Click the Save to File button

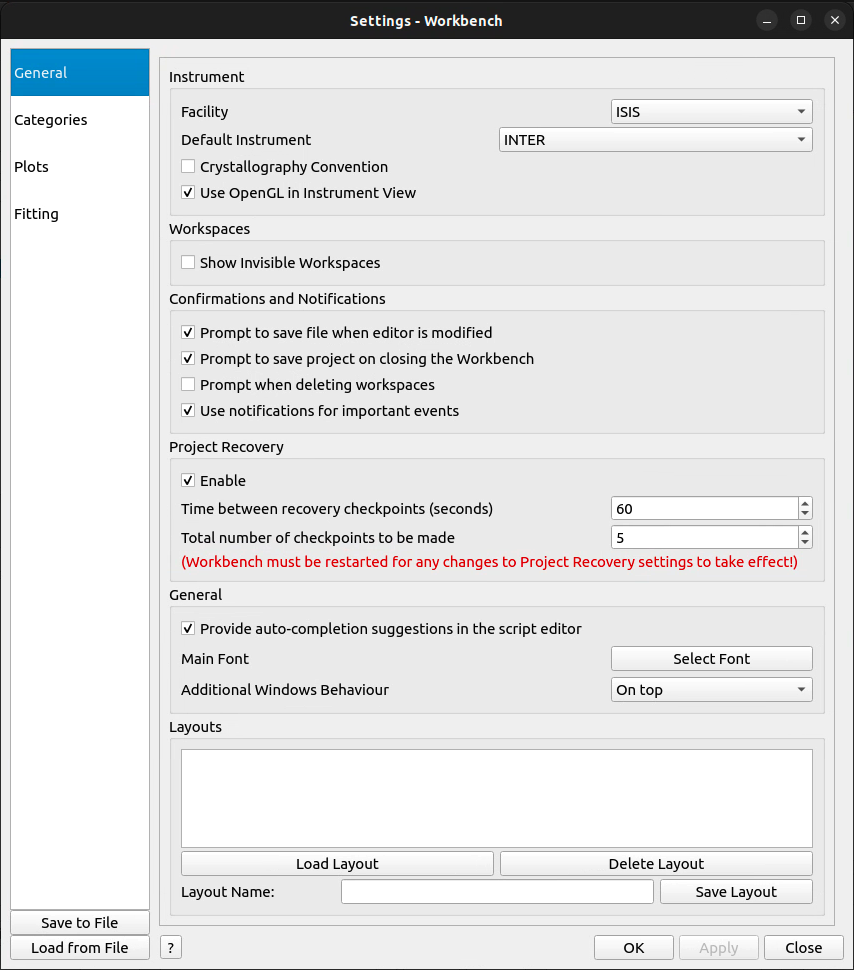pos(80,923)
